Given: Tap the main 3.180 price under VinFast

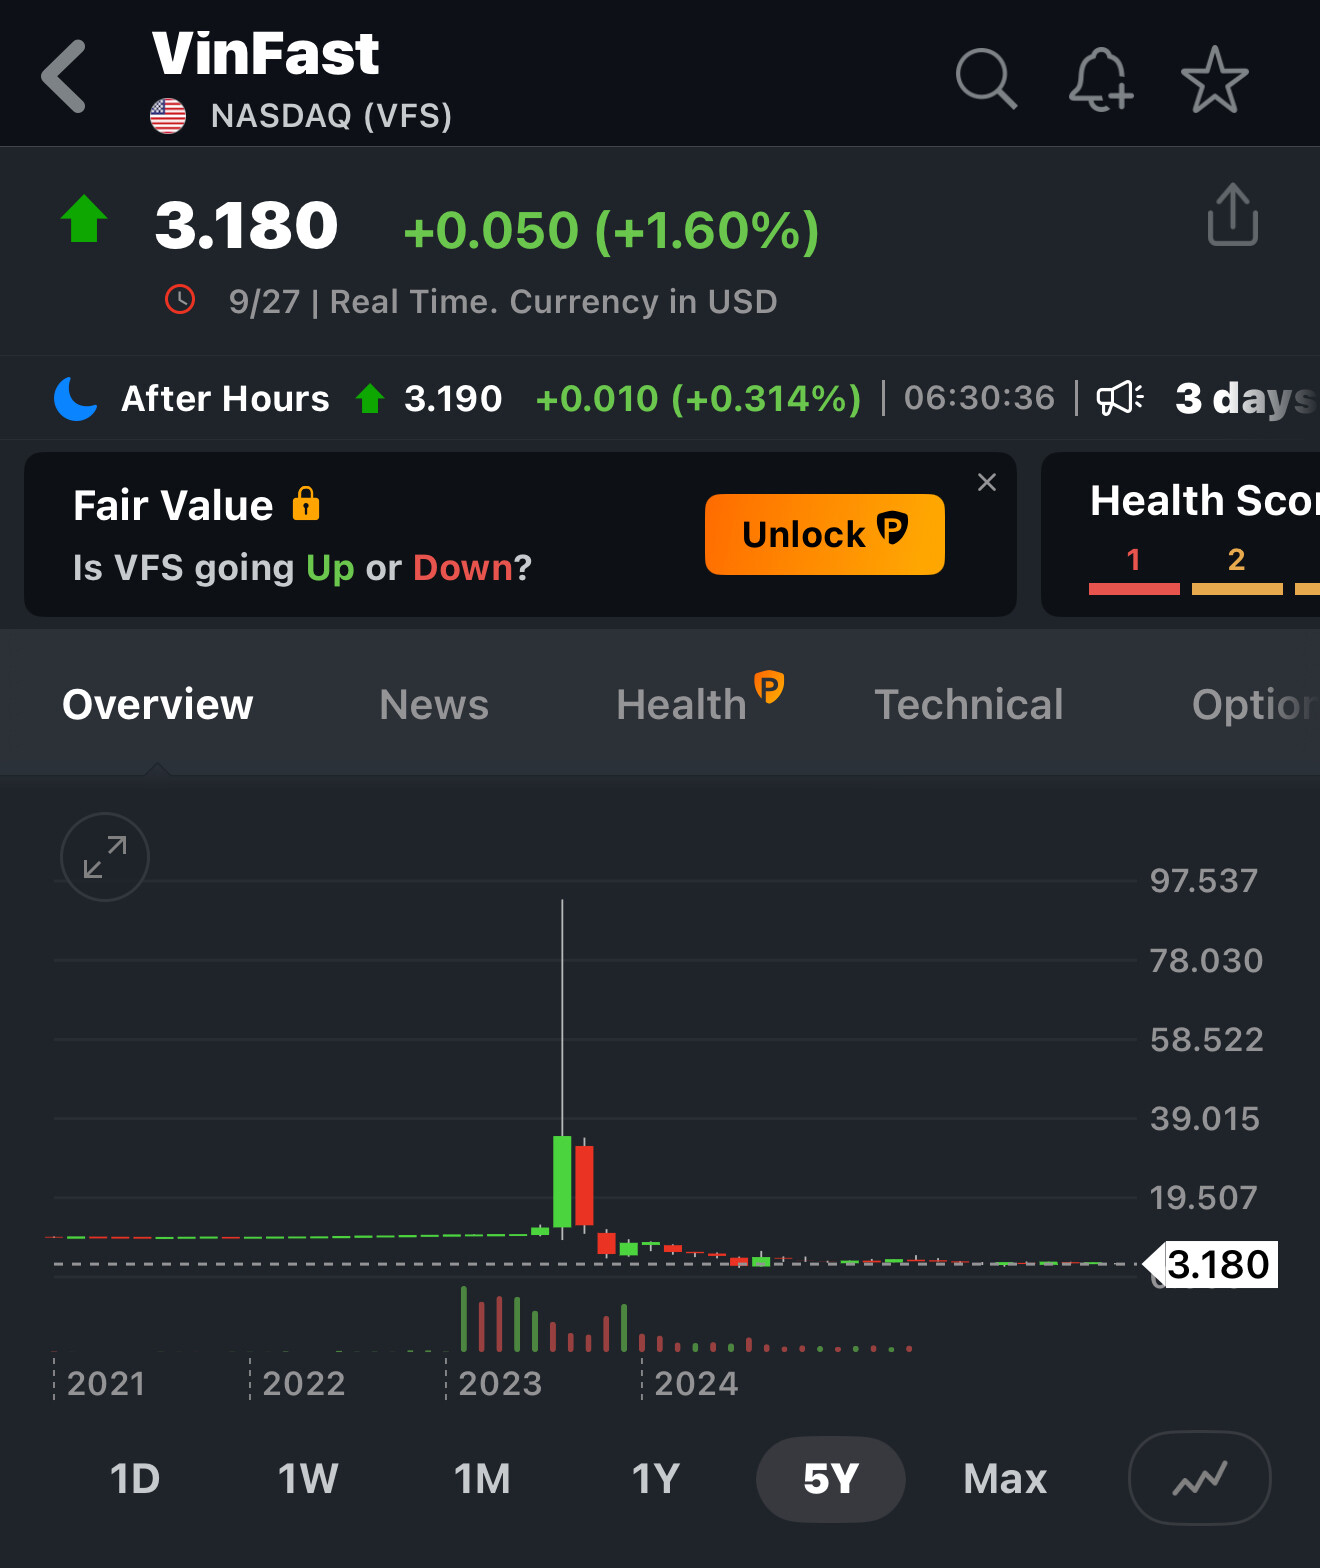Looking at the screenshot, I should point(246,225).
